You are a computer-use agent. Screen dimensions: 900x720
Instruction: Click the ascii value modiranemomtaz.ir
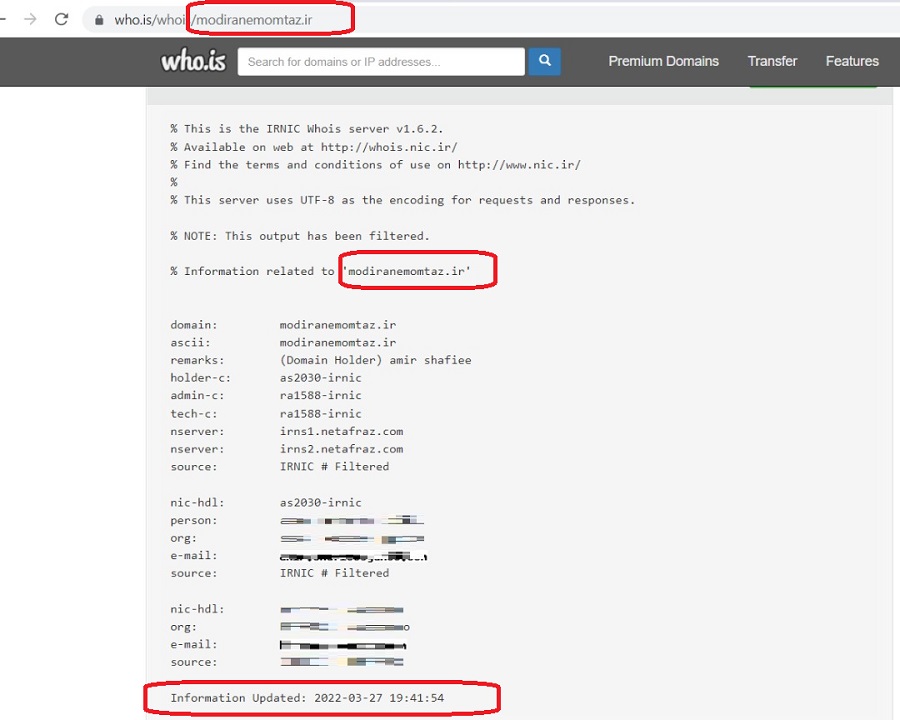click(338, 343)
